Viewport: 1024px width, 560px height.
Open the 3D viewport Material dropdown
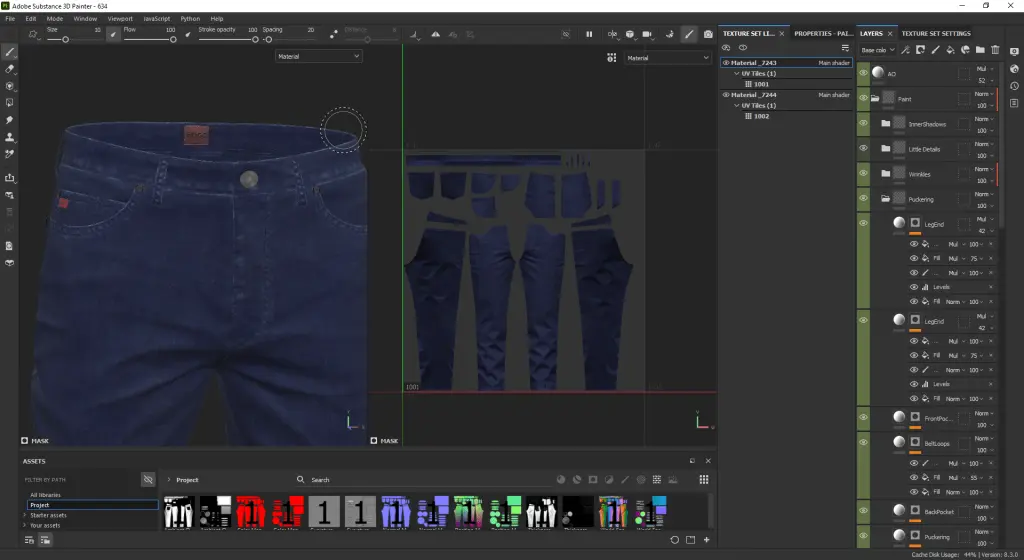click(x=318, y=57)
